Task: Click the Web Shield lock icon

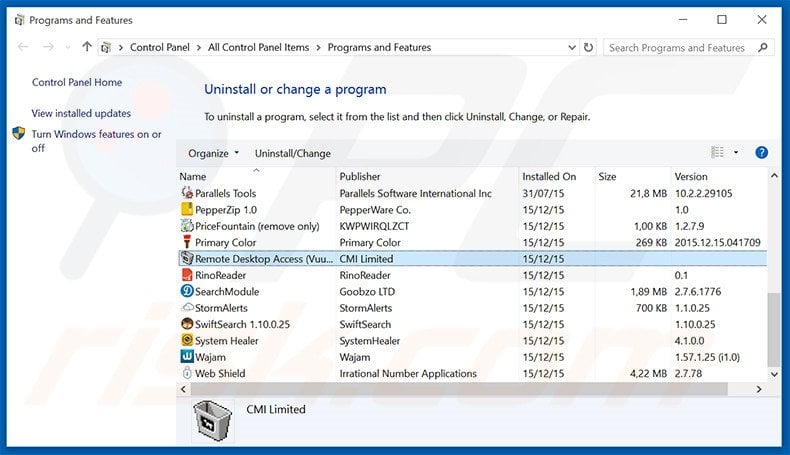Action: tap(187, 373)
